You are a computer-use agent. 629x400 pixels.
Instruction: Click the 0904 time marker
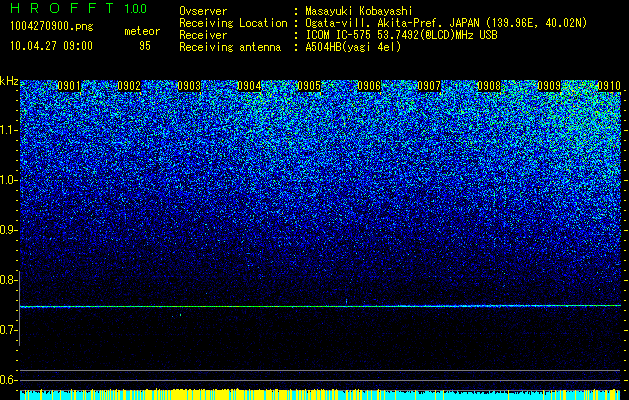pyautogui.click(x=249, y=86)
